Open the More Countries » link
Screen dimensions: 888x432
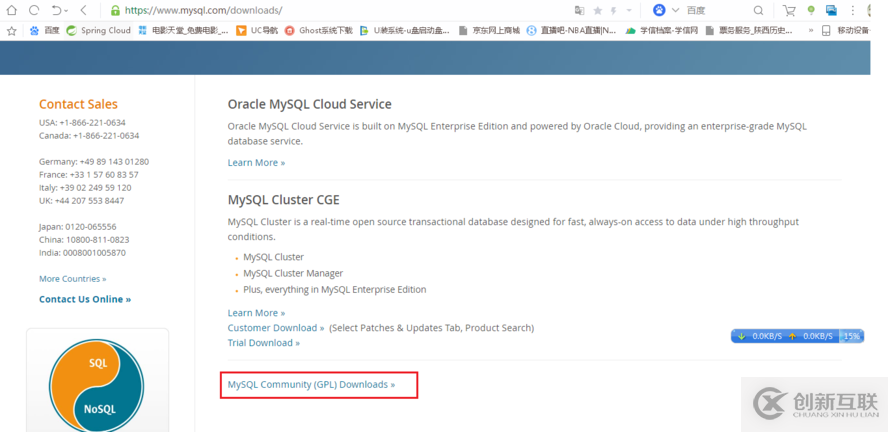[72, 279]
